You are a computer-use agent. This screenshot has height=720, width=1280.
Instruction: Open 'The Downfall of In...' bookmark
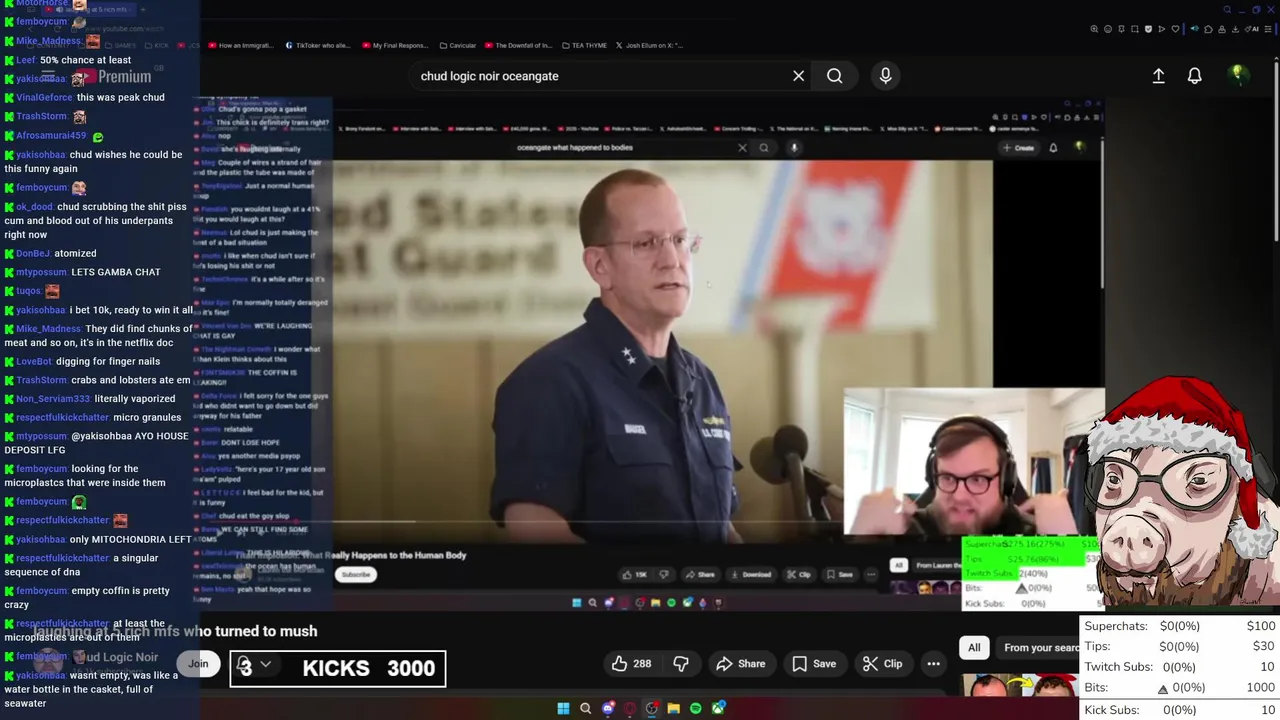(517, 45)
